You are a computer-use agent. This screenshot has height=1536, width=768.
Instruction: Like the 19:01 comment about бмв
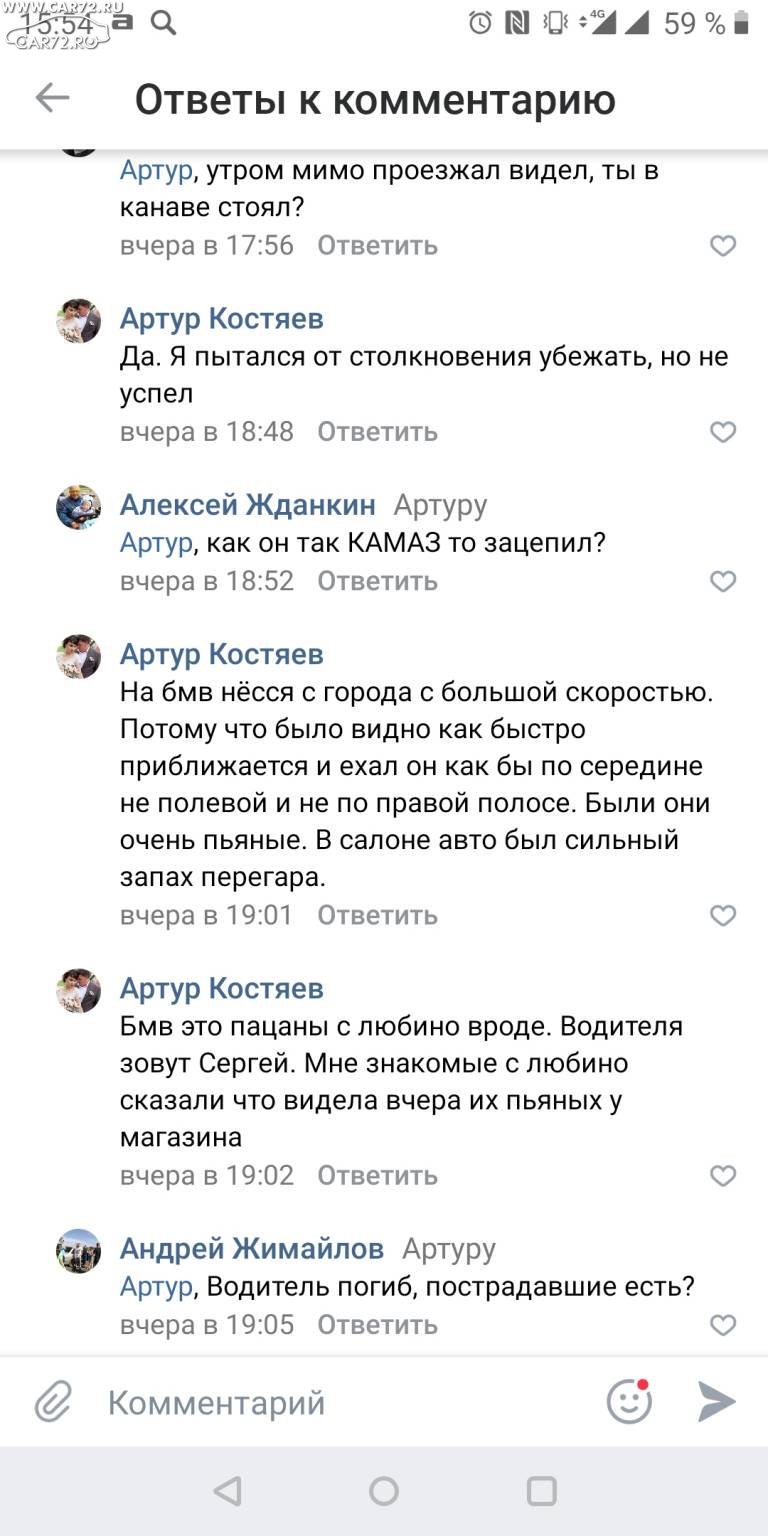click(723, 915)
